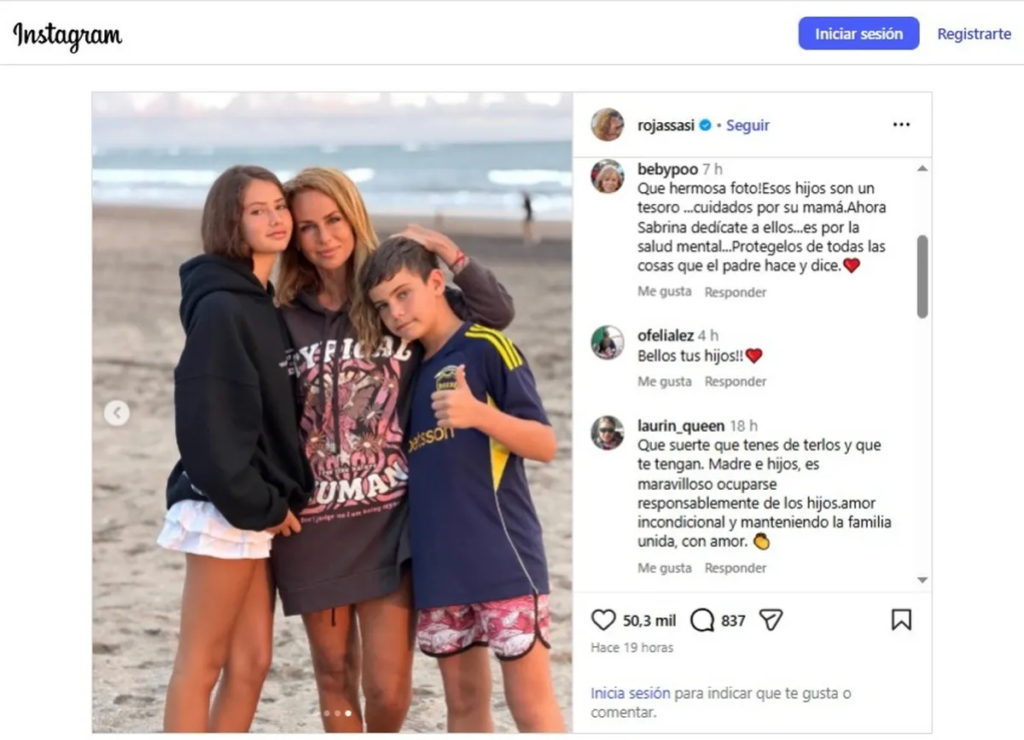Click the Instagram logo
Image resolution: width=1024 pixels, height=740 pixels.
(67, 35)
